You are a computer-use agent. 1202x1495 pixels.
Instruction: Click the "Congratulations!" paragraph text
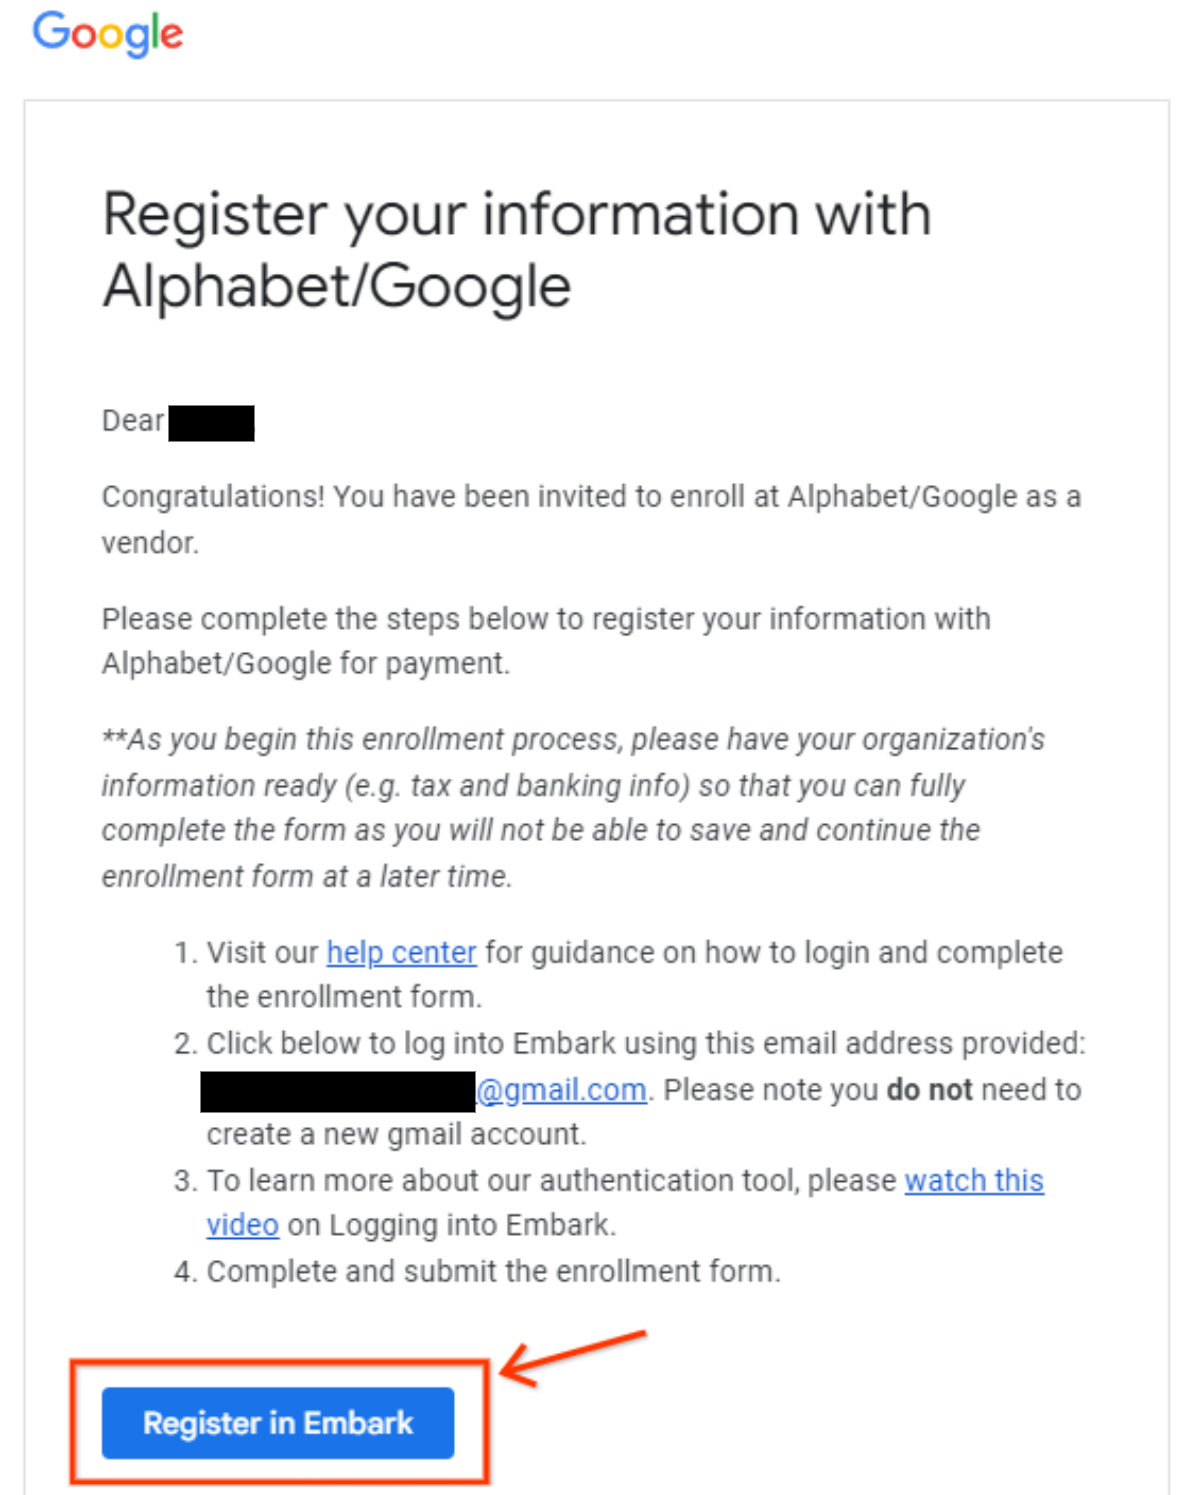tap(591, 519)
